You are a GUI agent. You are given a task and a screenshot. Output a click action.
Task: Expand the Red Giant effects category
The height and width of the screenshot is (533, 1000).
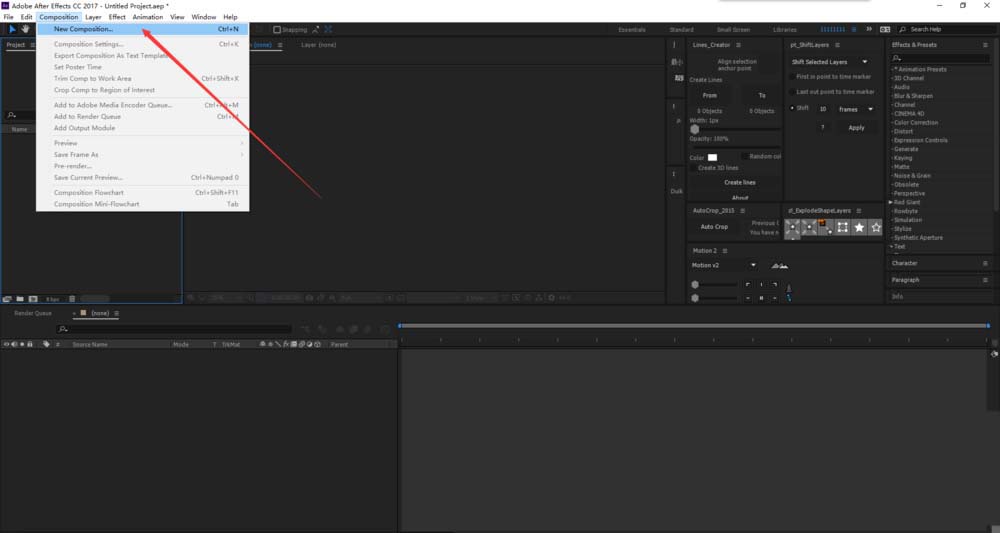click(891, 202)
